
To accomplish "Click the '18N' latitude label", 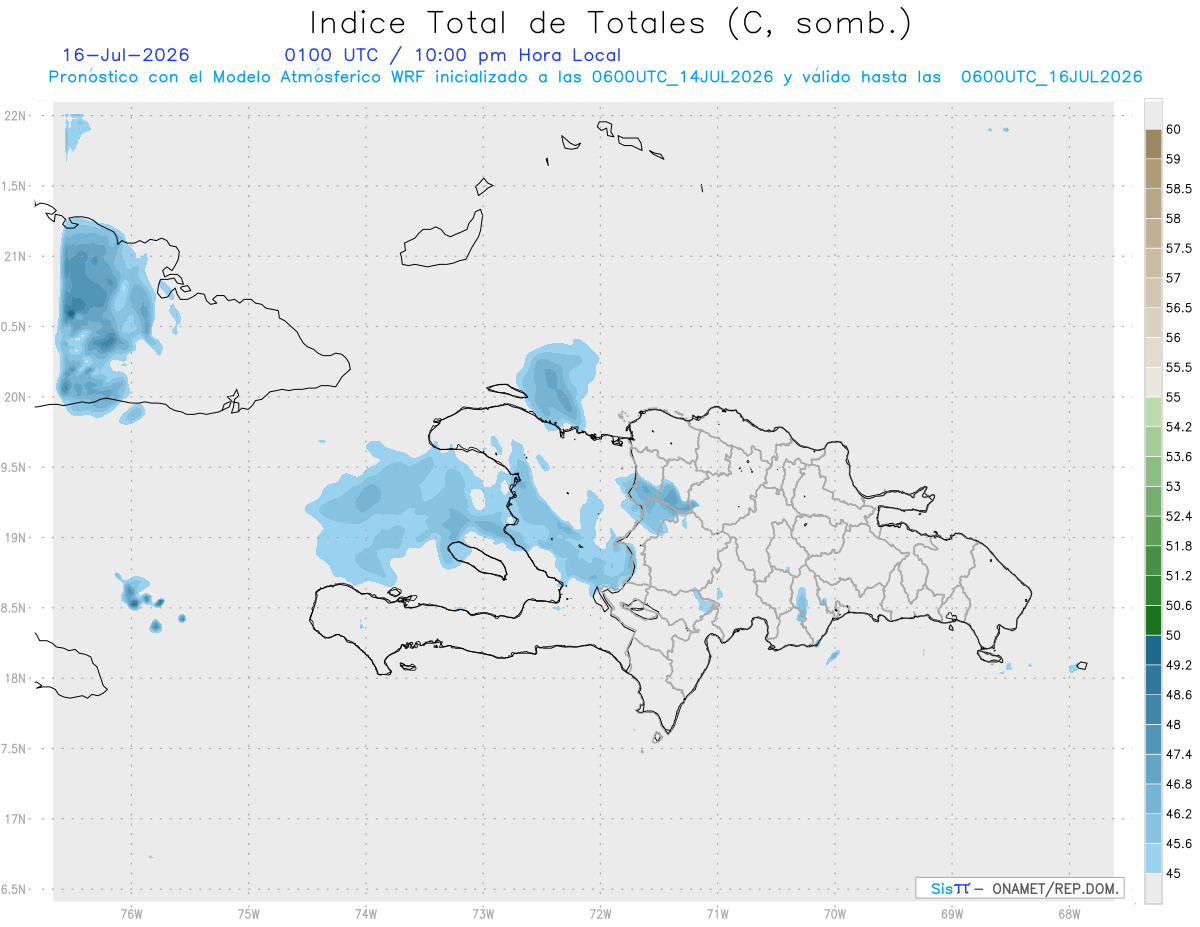I will [x=16, y=679].
